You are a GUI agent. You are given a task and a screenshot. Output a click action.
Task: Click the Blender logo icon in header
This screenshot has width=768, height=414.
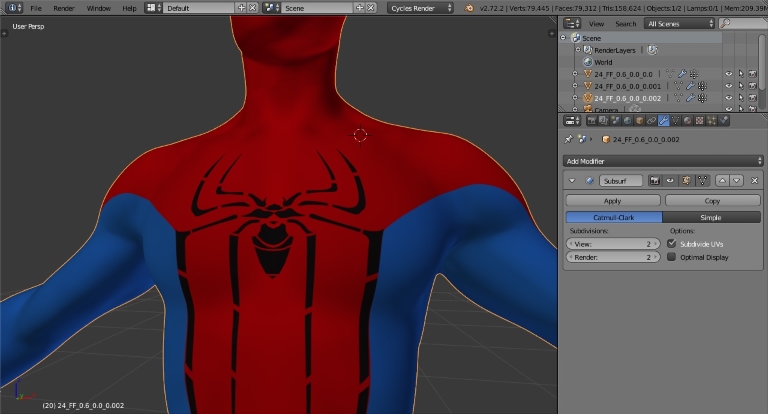pos(469,8)
